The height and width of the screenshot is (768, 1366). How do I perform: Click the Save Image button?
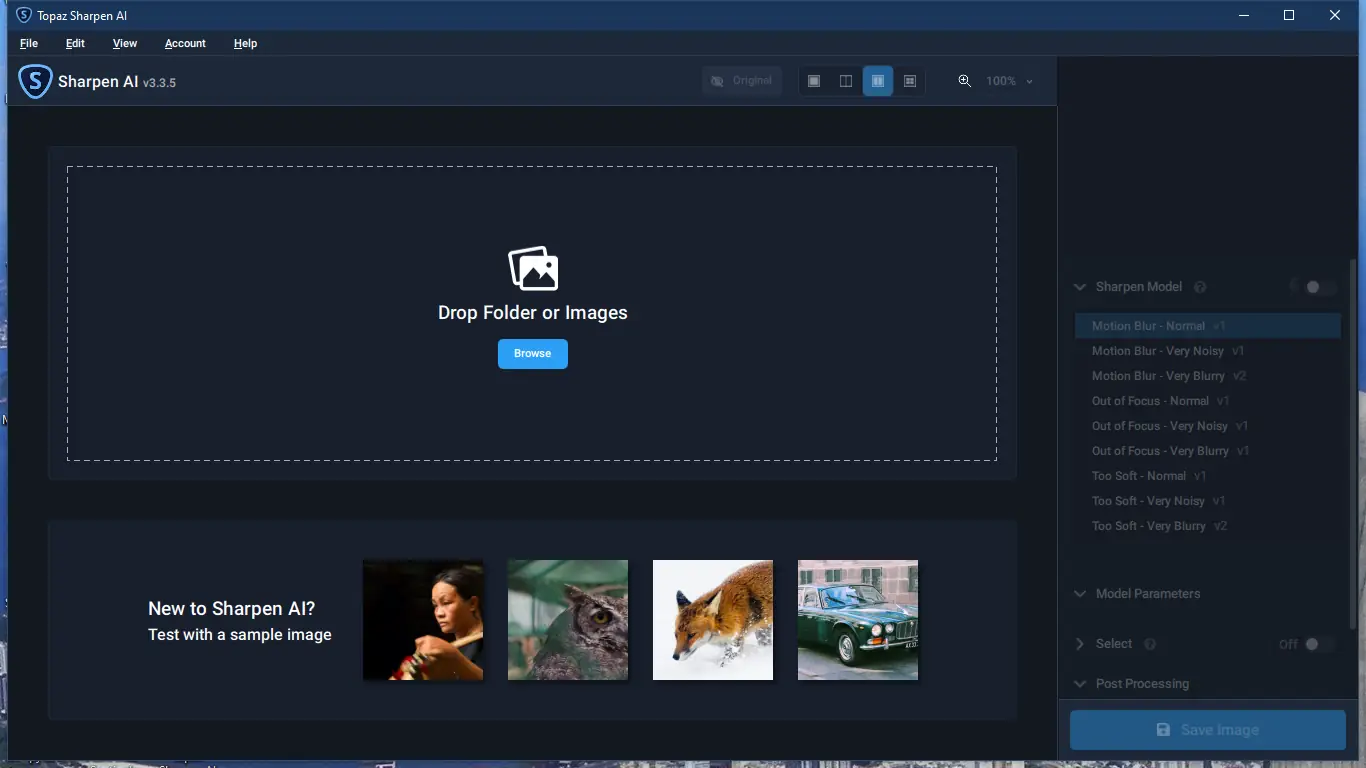(1208, 730)
